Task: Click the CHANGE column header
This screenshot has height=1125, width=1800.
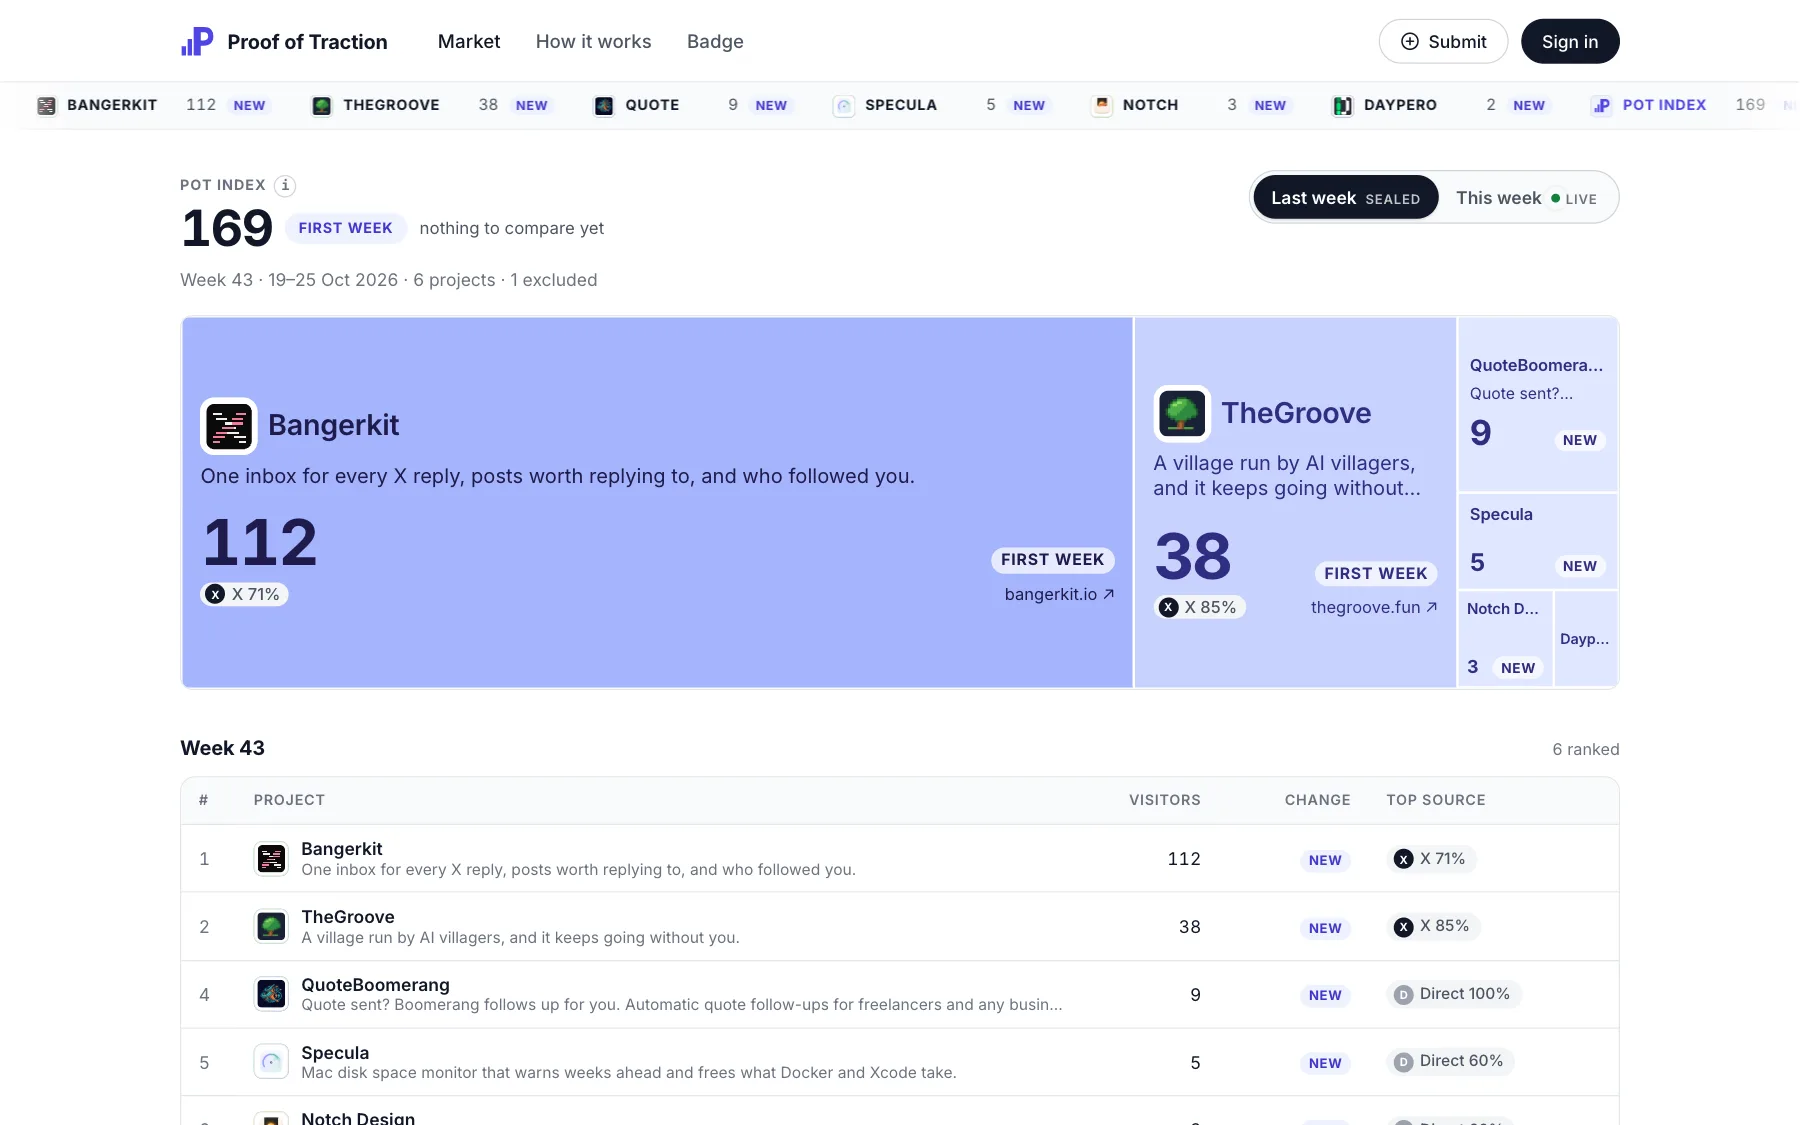Action: [1317, 800]
